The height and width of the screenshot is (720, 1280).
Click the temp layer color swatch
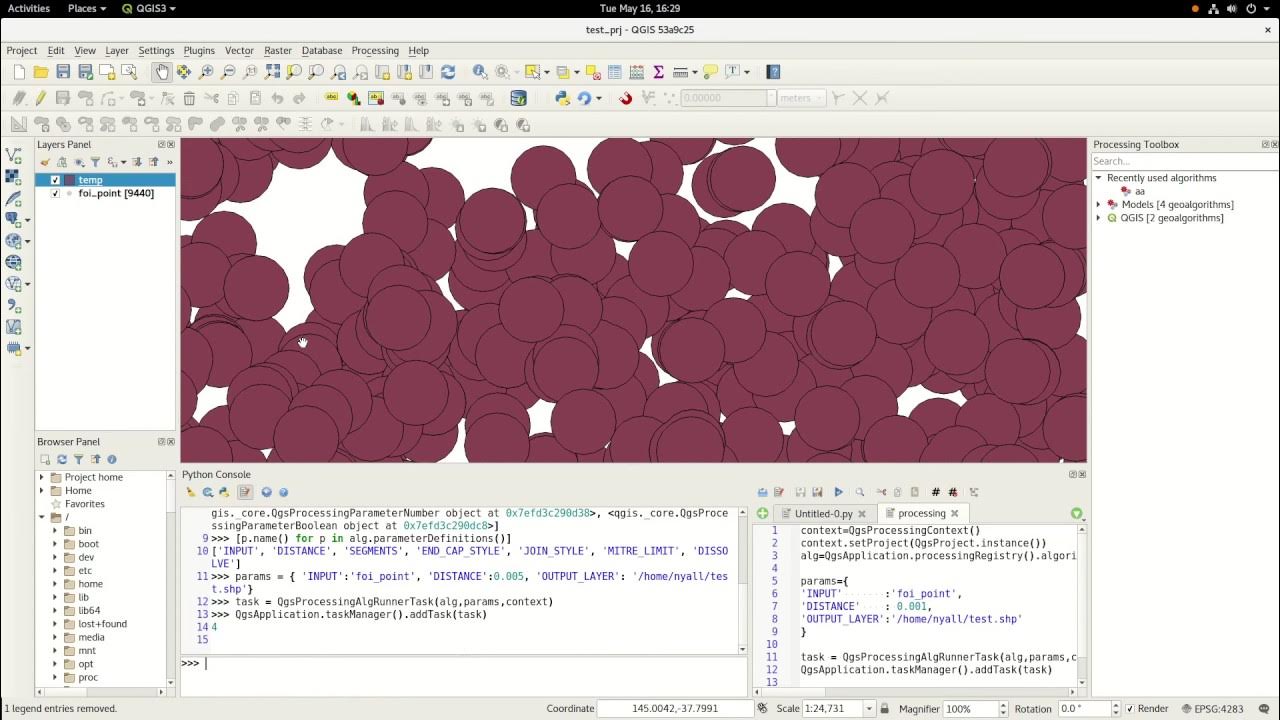[70, 180]
